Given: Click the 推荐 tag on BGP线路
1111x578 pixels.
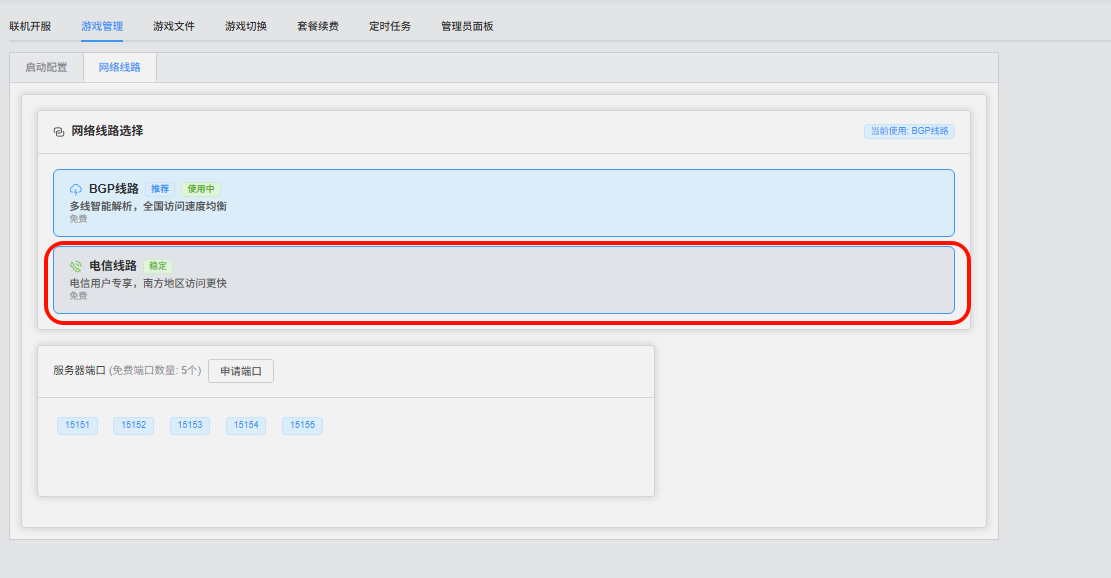Looking at the screenshot, I should pos(160,189).
